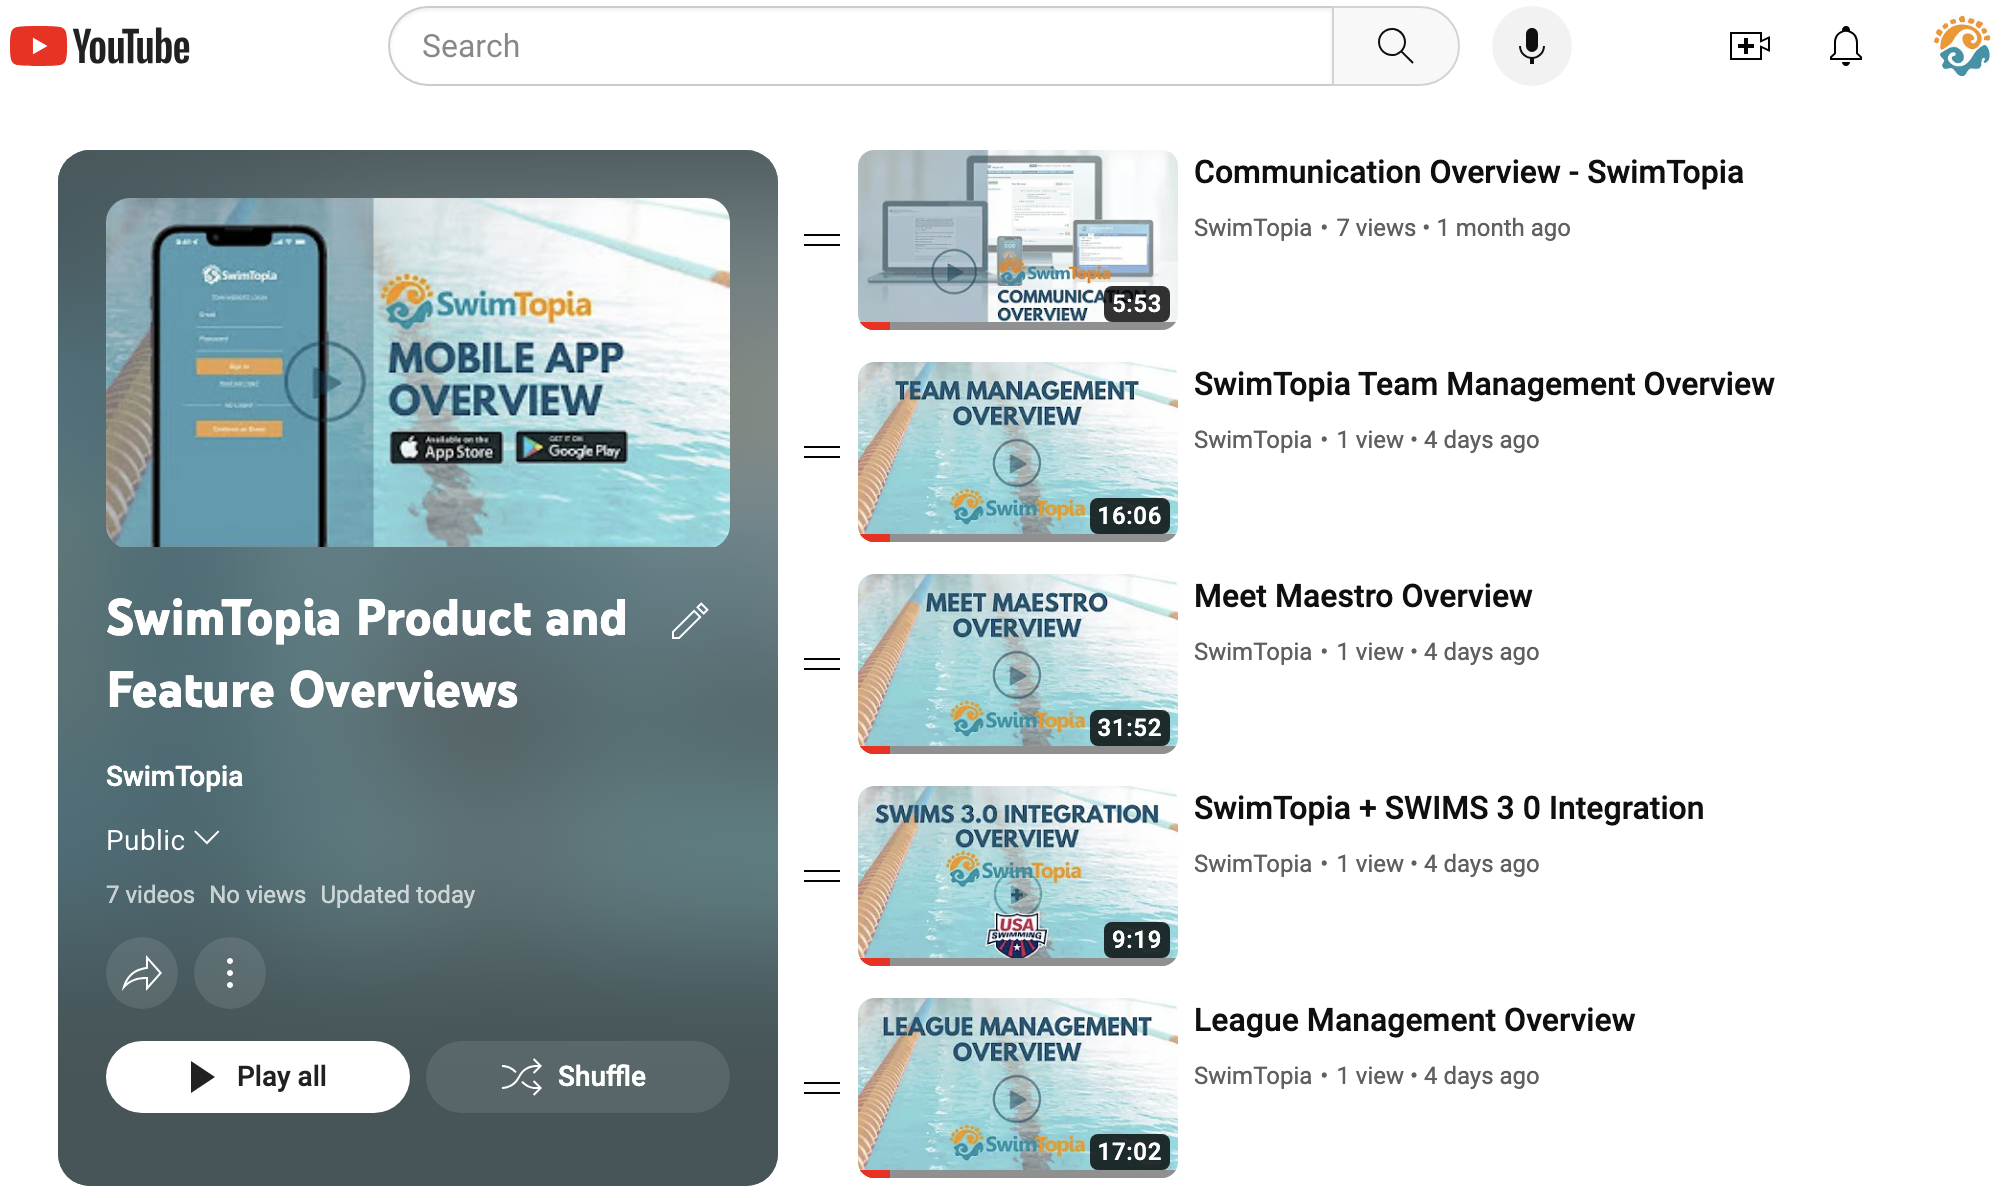2012x1198 pixels.
Task: Grab the drag handle beside Team Management Overview
Action: [820, 452]
